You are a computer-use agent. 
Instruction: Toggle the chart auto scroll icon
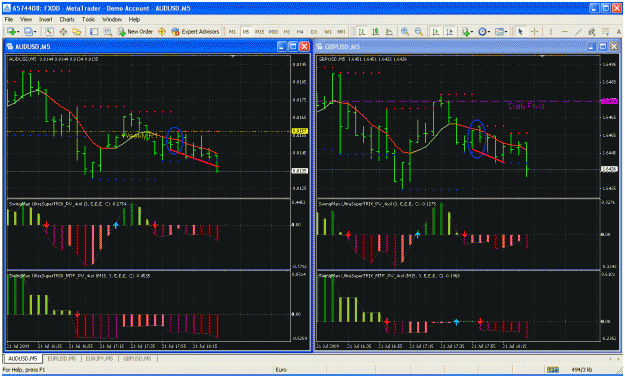pyautogui.click(x=436, y=31)
